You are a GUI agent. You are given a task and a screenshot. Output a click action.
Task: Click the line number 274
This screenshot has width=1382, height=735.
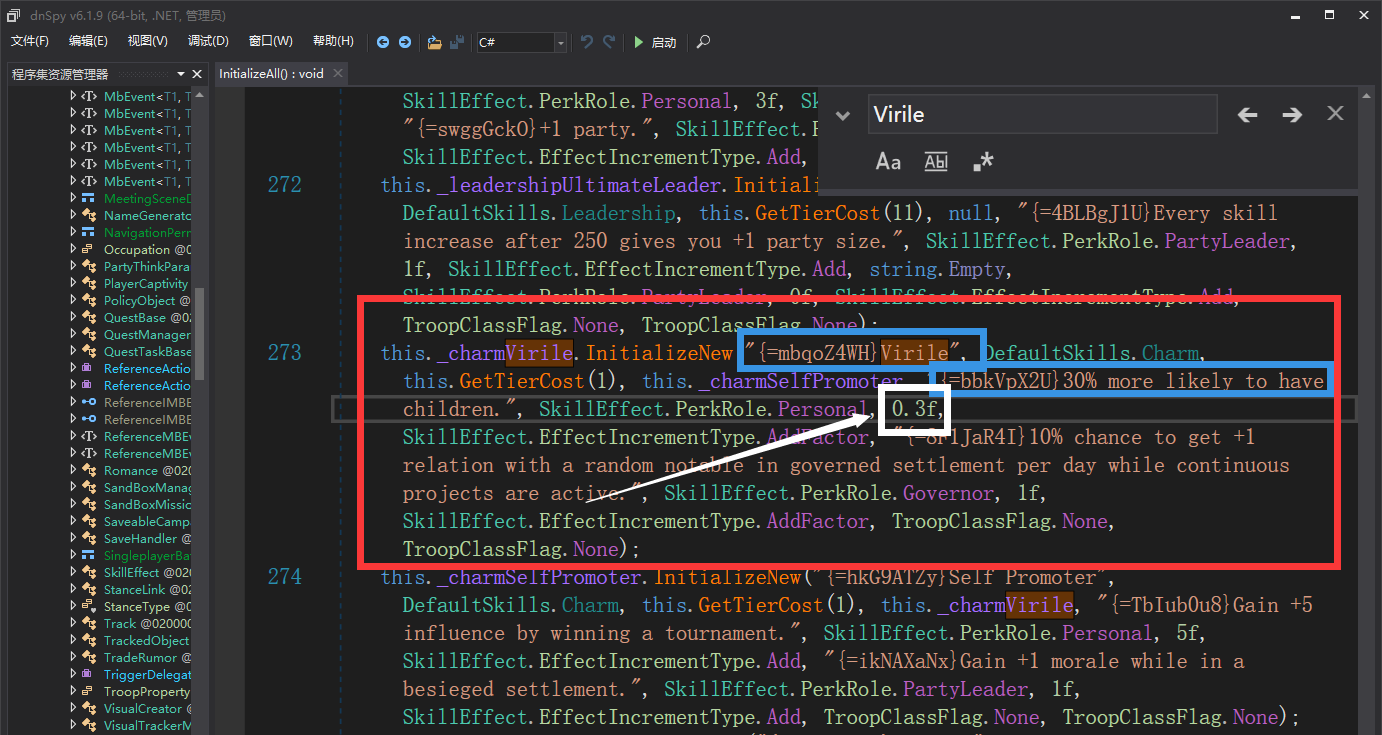[x=284, y=577]
